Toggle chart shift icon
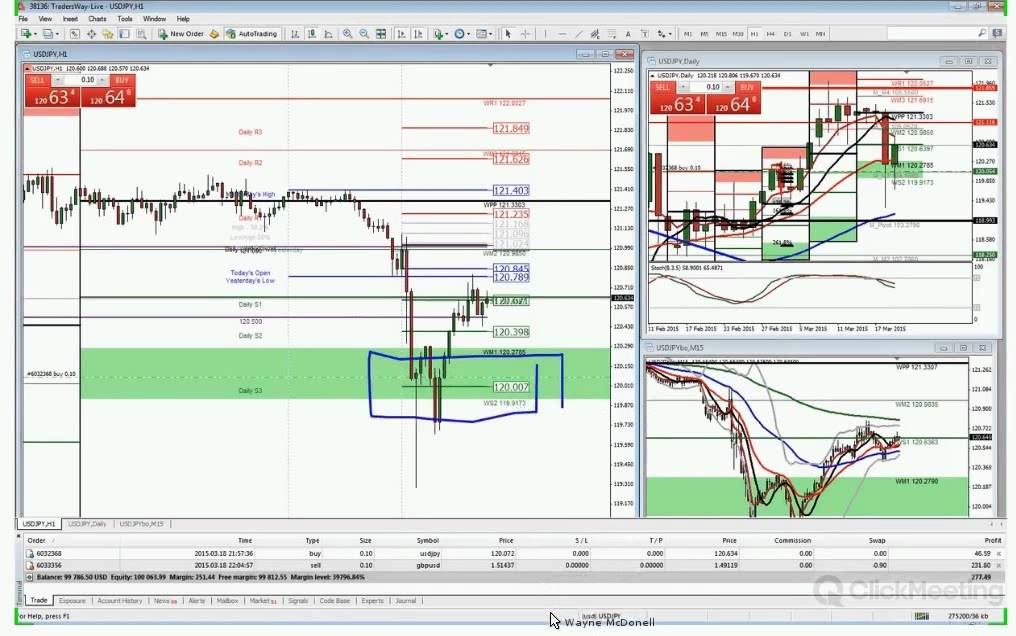The image size is (1016, 636). coord(418,34)
